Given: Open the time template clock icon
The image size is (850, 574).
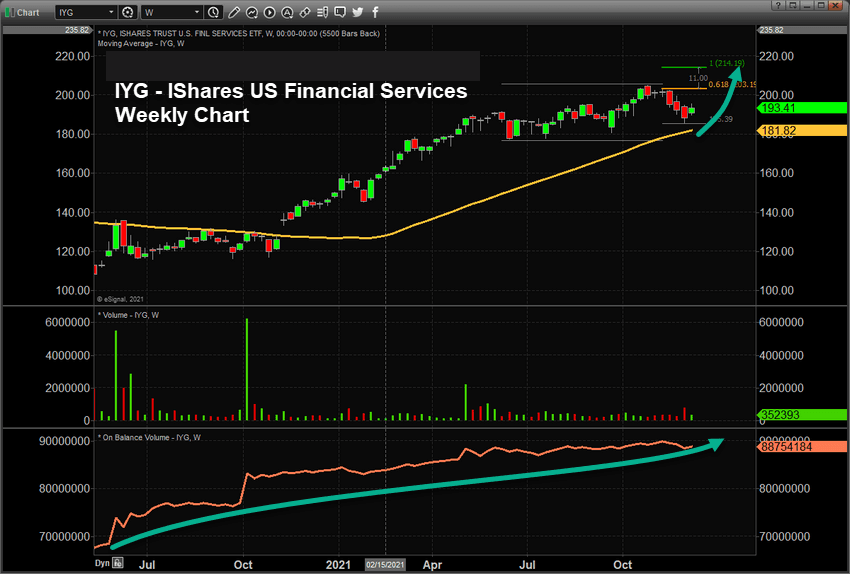Looking at the screenshot, I should coord(214,12).
